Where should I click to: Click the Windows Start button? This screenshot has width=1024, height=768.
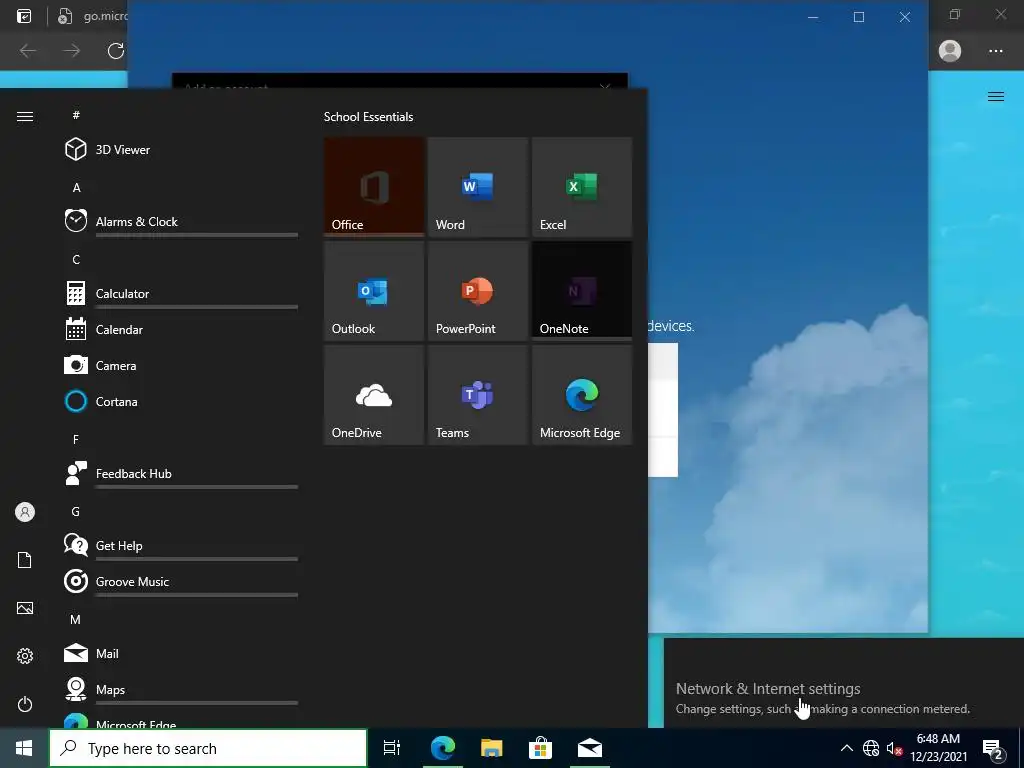click(24, 748)
